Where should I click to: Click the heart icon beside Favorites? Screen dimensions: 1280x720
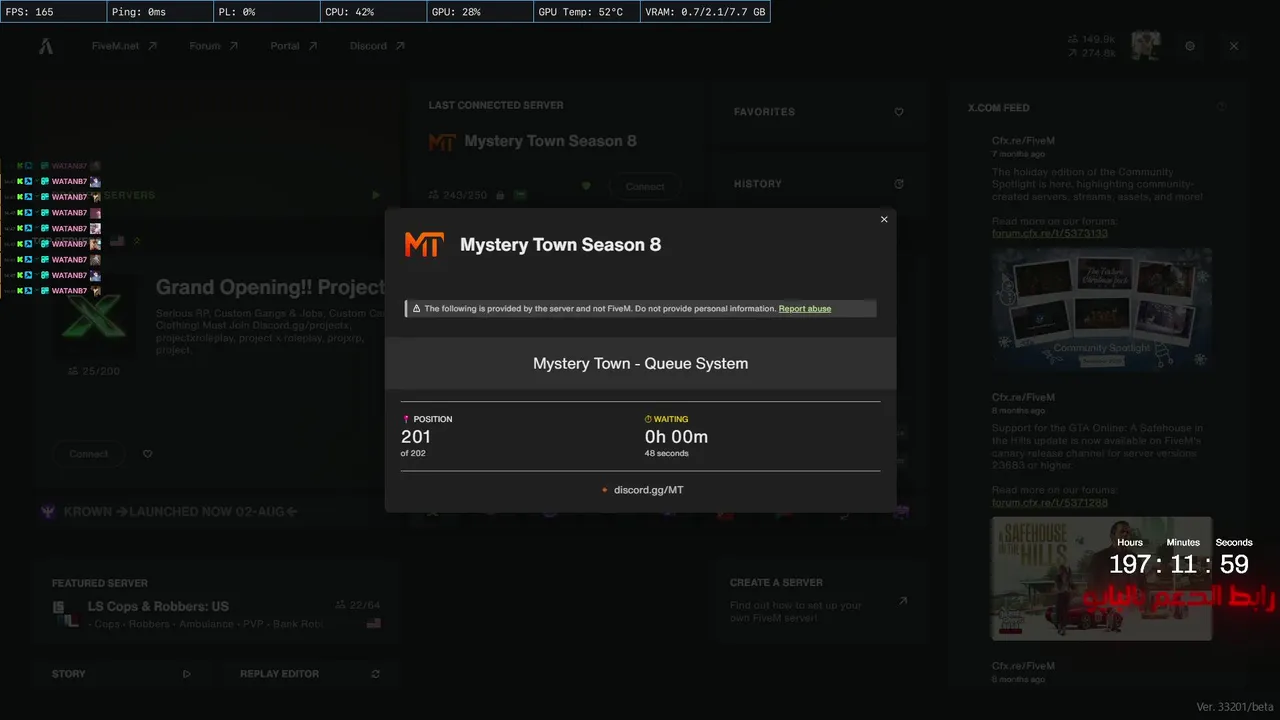coord(899,112)
